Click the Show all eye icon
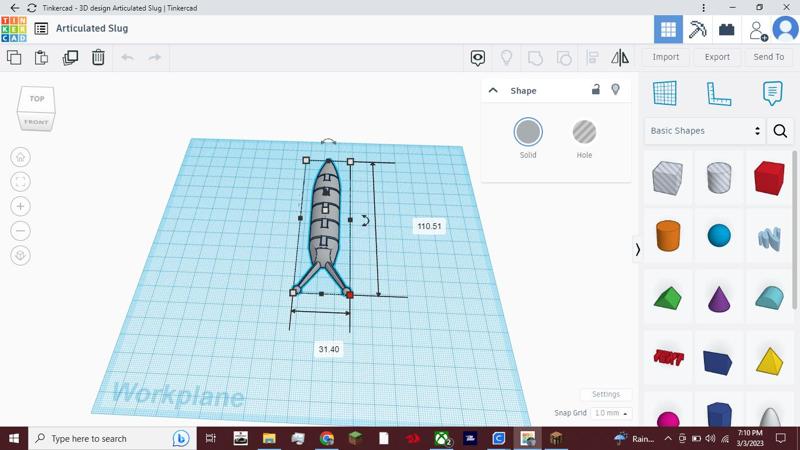Image resolution: width=800 pixels, height=450 pixels. click(478, 58)
